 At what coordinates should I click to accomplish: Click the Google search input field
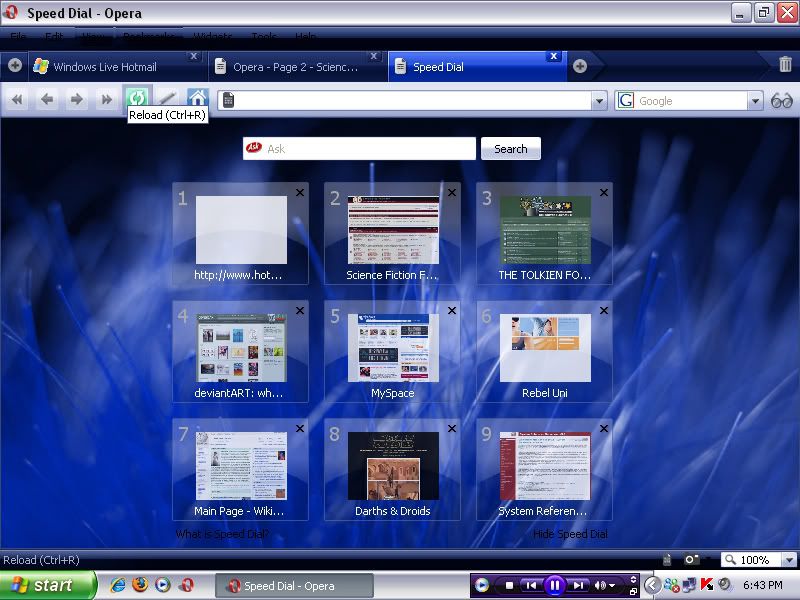[x=690, y=101]
